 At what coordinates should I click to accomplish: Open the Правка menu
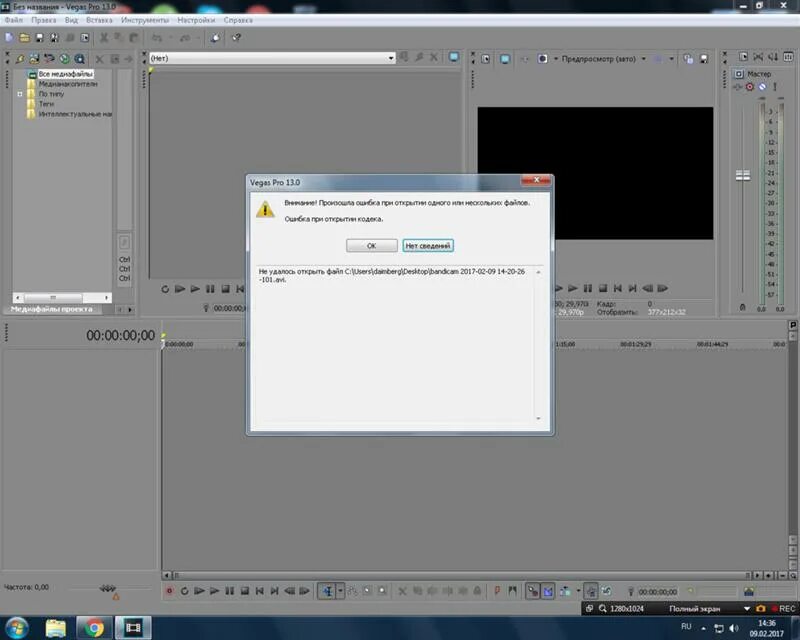click(43, 20)
